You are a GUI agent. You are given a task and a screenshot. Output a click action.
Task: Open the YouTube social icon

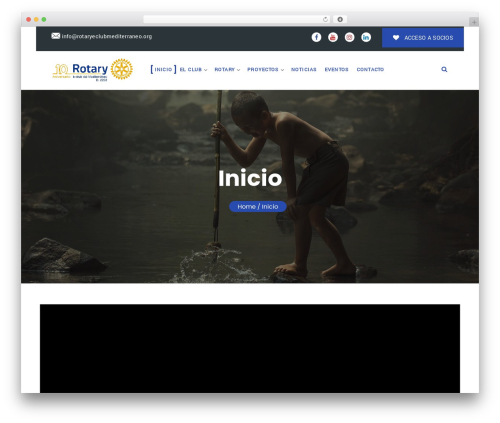(333, 37)
